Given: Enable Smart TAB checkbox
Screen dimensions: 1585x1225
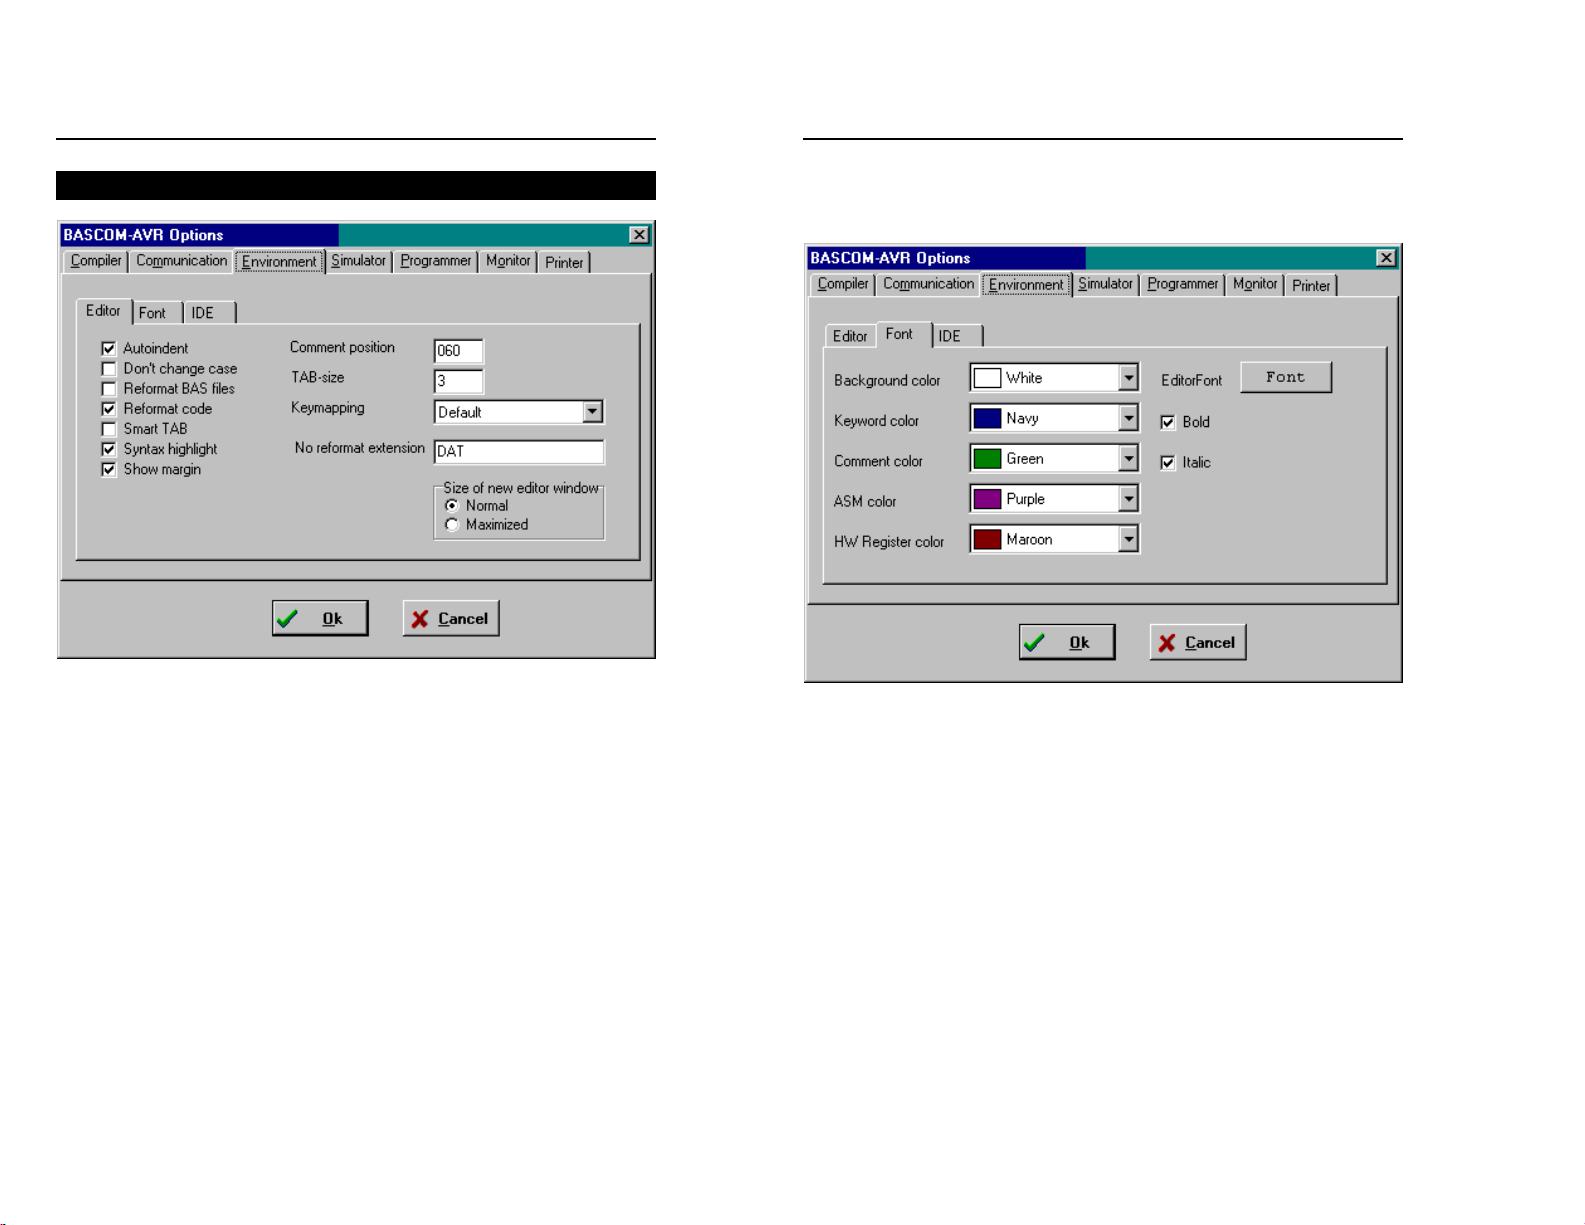Looking at the screenshot, I should 109,429.
